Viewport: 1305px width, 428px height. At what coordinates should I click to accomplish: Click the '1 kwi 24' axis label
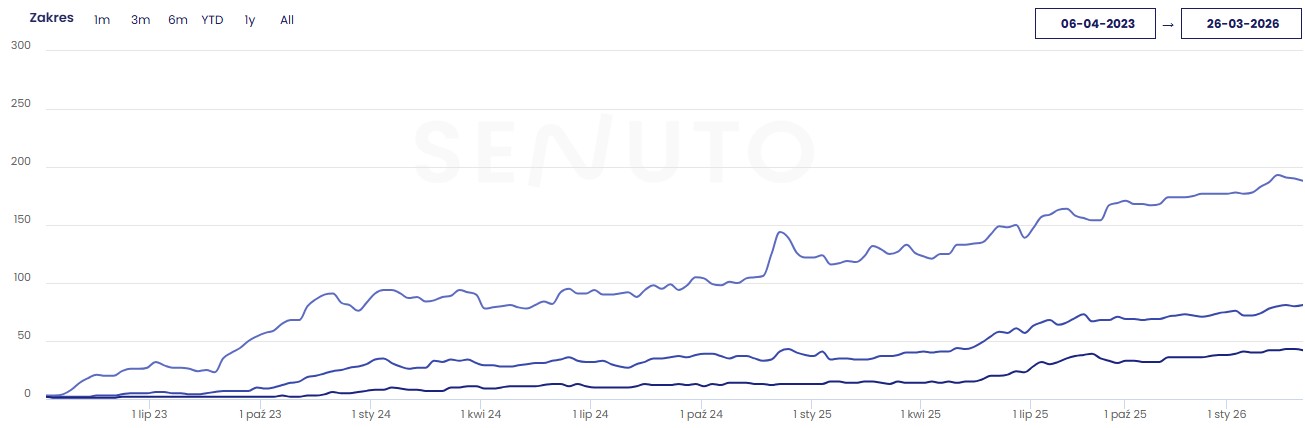coord(481,412)
